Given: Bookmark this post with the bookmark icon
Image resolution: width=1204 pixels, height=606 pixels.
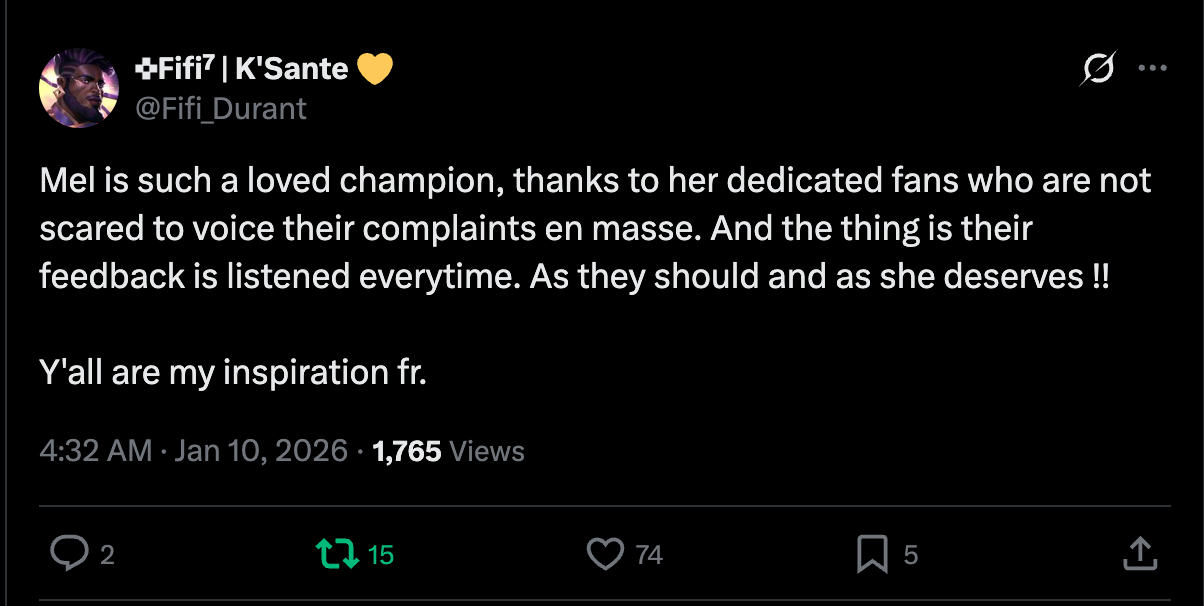Looking at the screenshot, I should coord(872,553).
